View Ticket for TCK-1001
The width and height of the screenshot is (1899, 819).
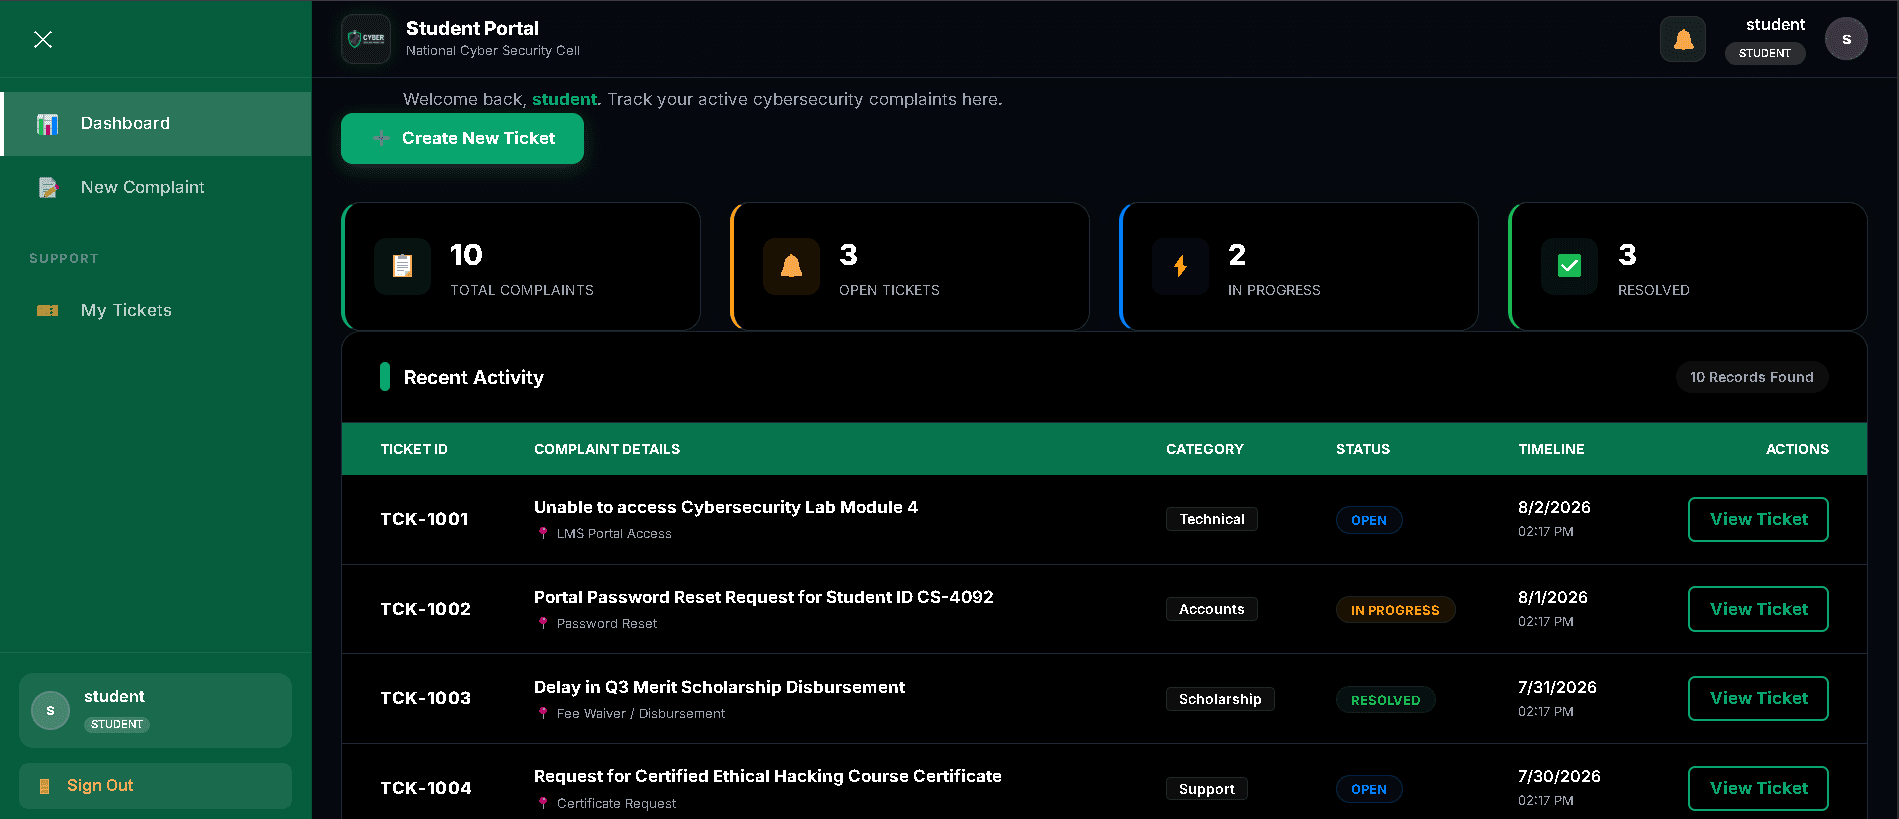(x=1758, y=519)
